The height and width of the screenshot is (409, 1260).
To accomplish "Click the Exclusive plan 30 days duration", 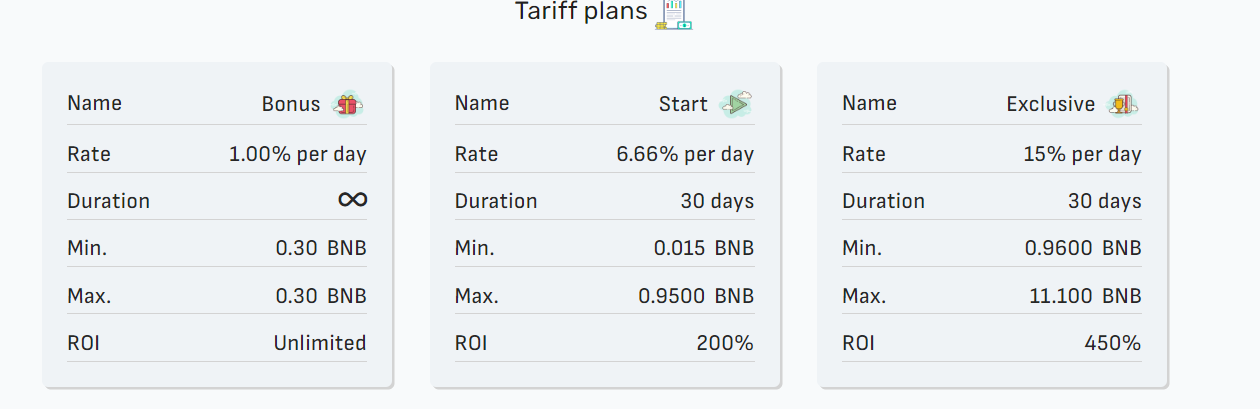I will pyautogui.click(x=1104, y=201).
